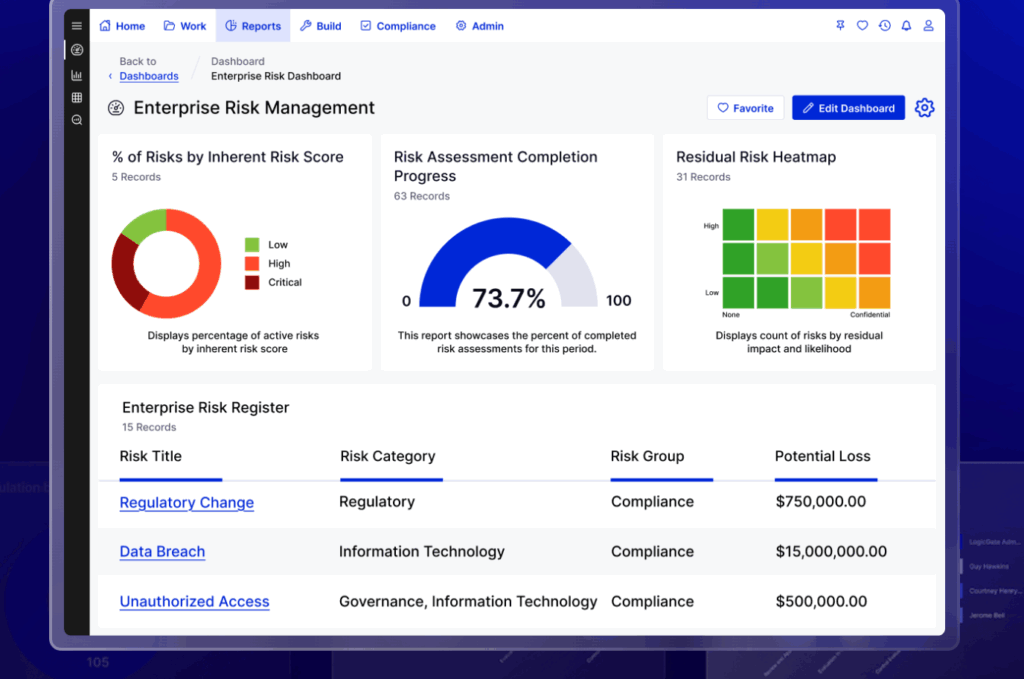Click the search icon in left sidebar

77,120
